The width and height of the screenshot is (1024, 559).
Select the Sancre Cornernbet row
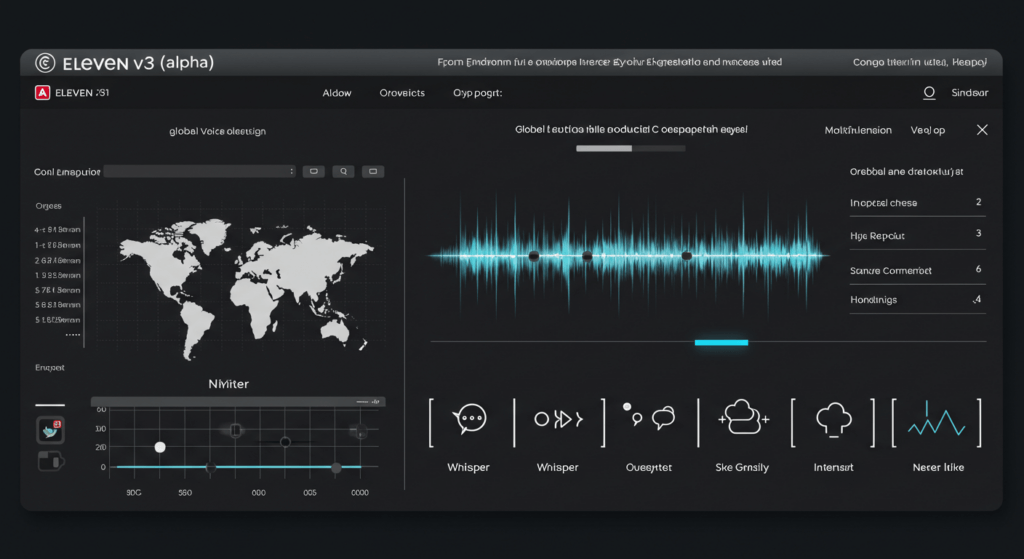point(917,270)
